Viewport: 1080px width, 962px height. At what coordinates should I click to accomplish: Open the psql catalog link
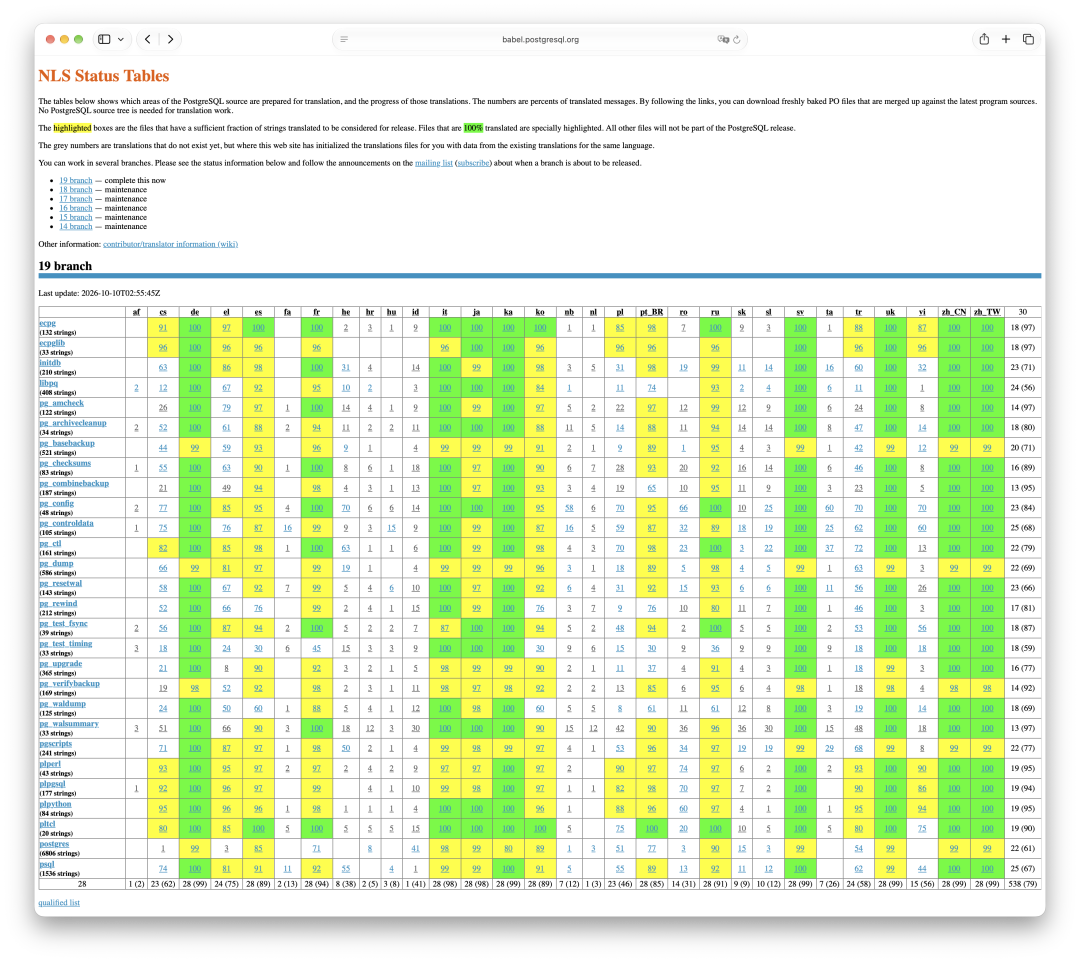pos(47,864)
